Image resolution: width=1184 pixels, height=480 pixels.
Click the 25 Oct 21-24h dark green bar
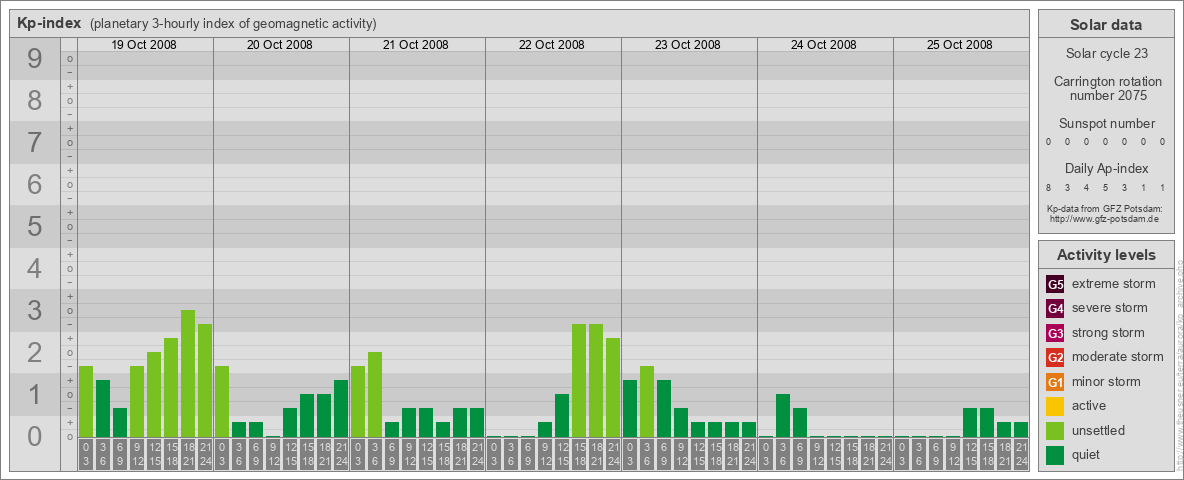(x=1020, y=429)
